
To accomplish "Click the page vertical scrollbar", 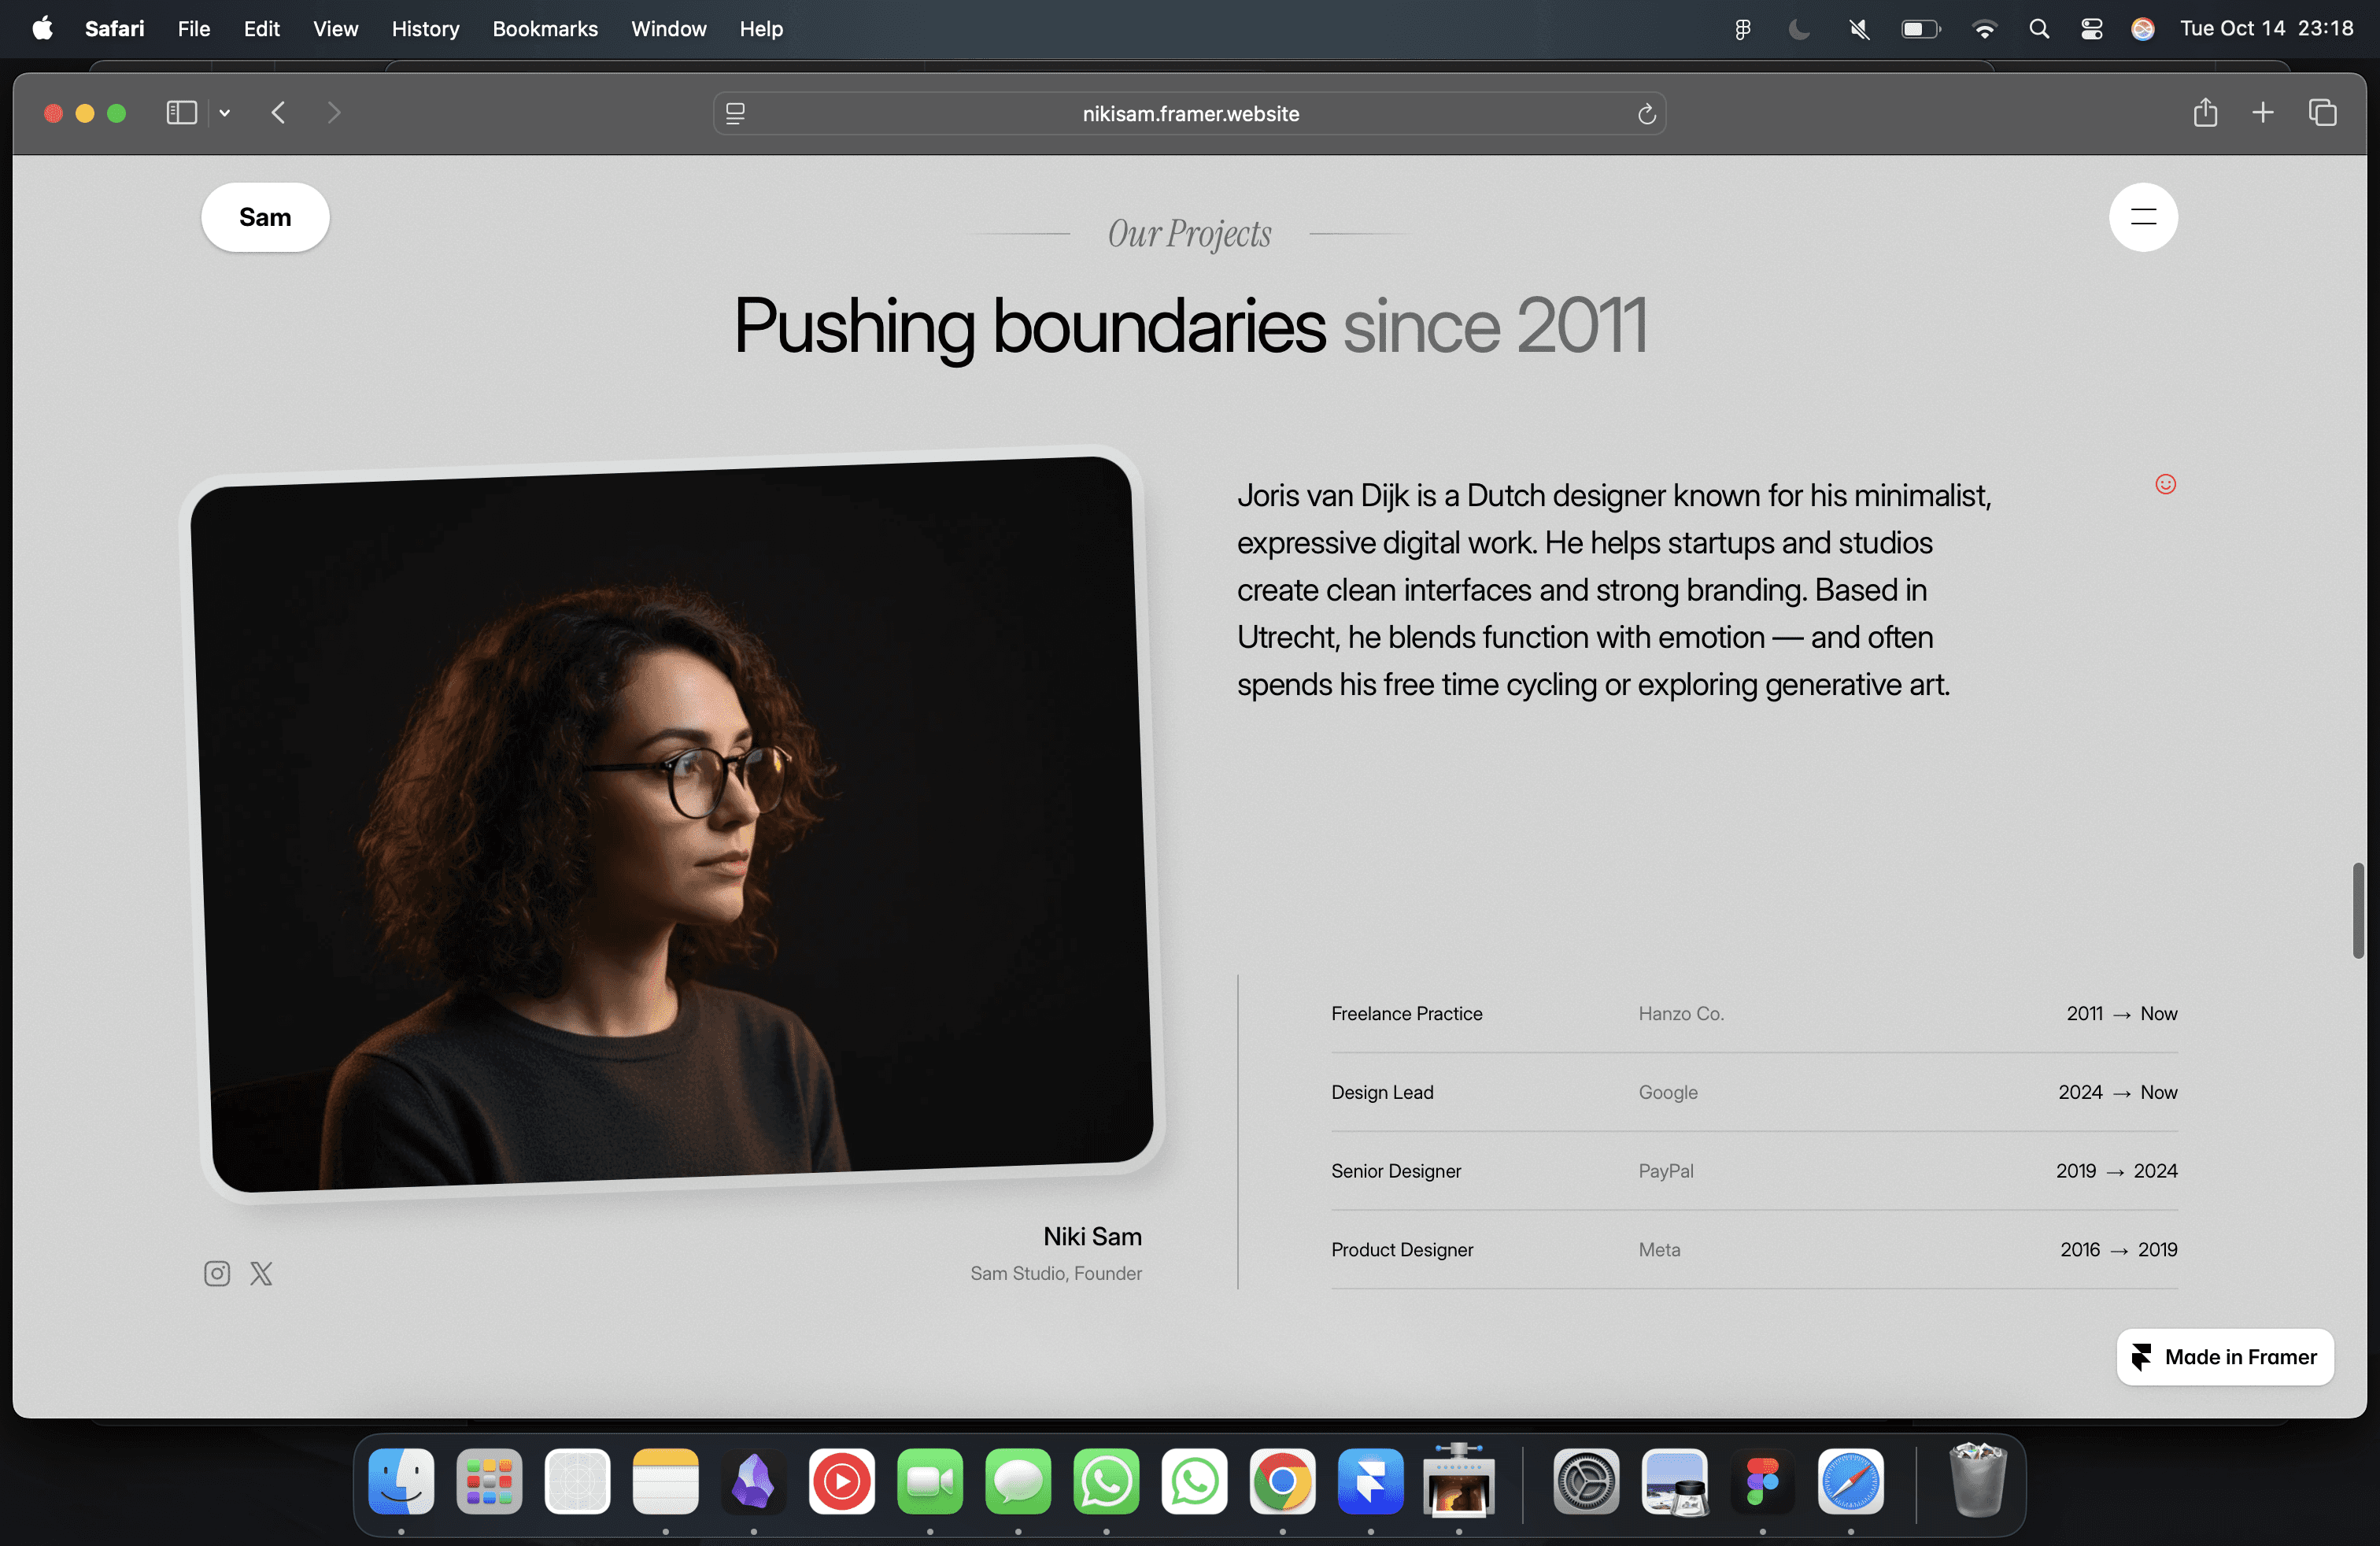I will click(x=2357, y=910).
